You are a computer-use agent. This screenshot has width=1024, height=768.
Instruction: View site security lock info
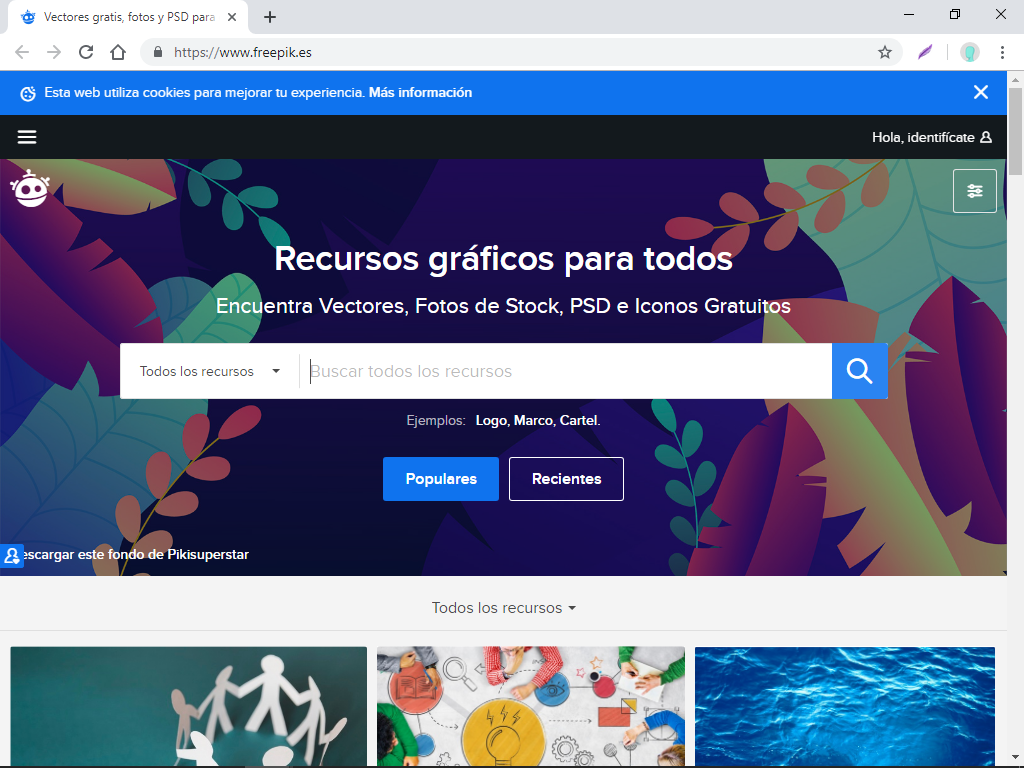click(157, 52)
